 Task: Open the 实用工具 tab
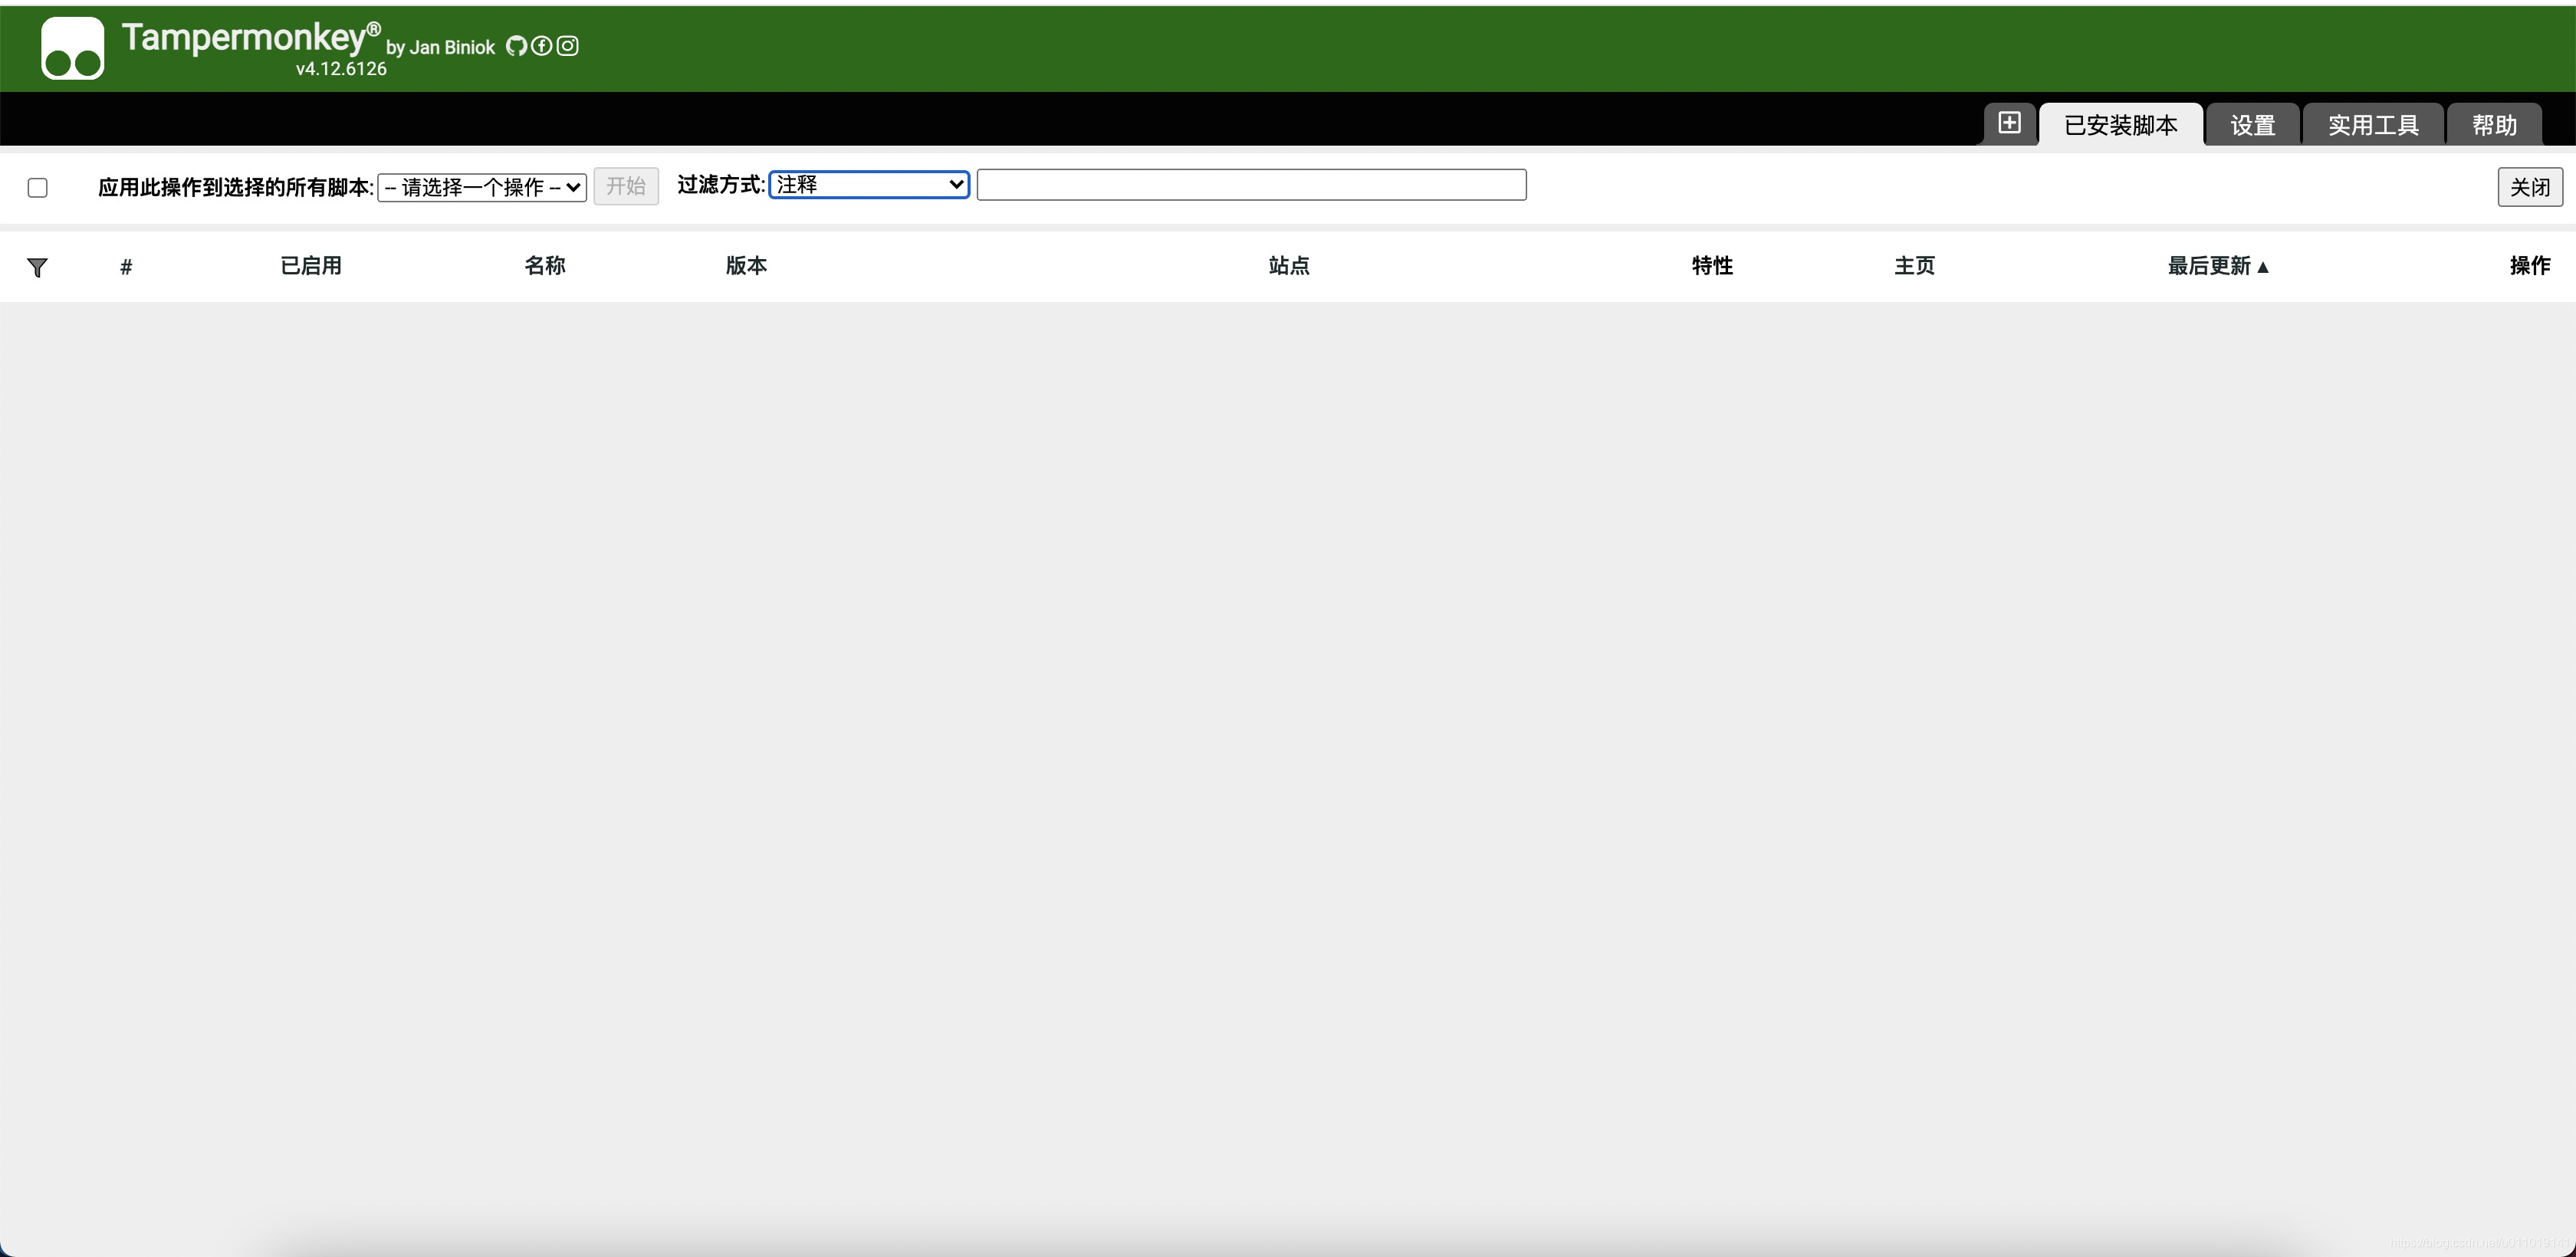tap(2373, 125)
